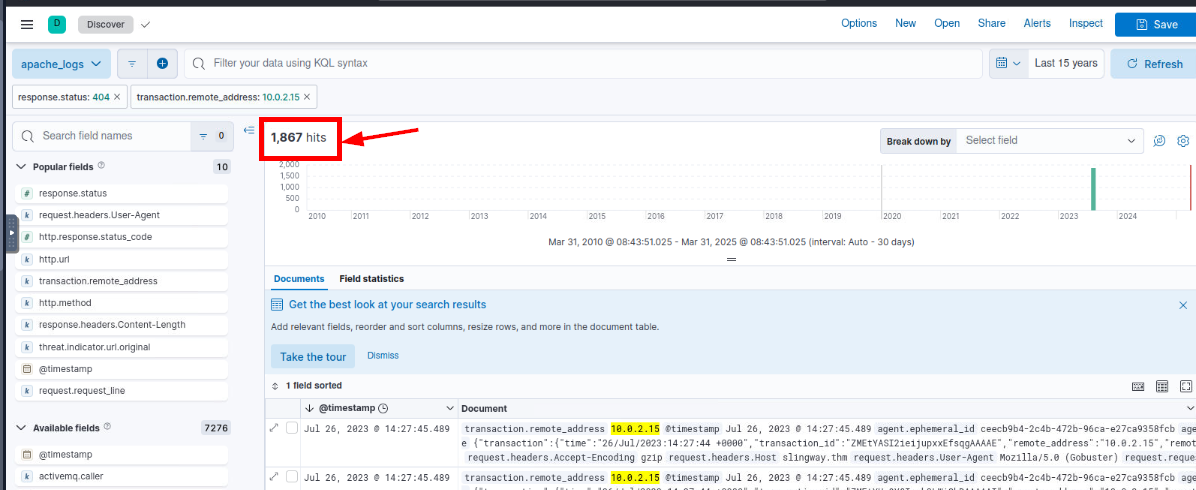Click the edit visualization icon beside gear
The width and height of the screenshot is (1196, 490).
pyautogui.click(x=1159, y=141)
